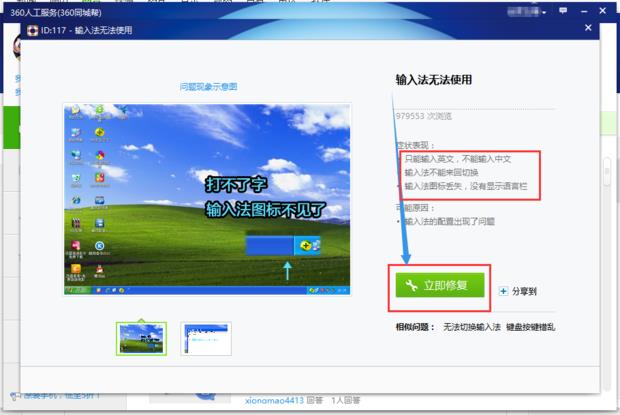Screen dimensions: 620x415
Task: Open similar issue 键盘按键错乱
Action: (x=531, y=327)
